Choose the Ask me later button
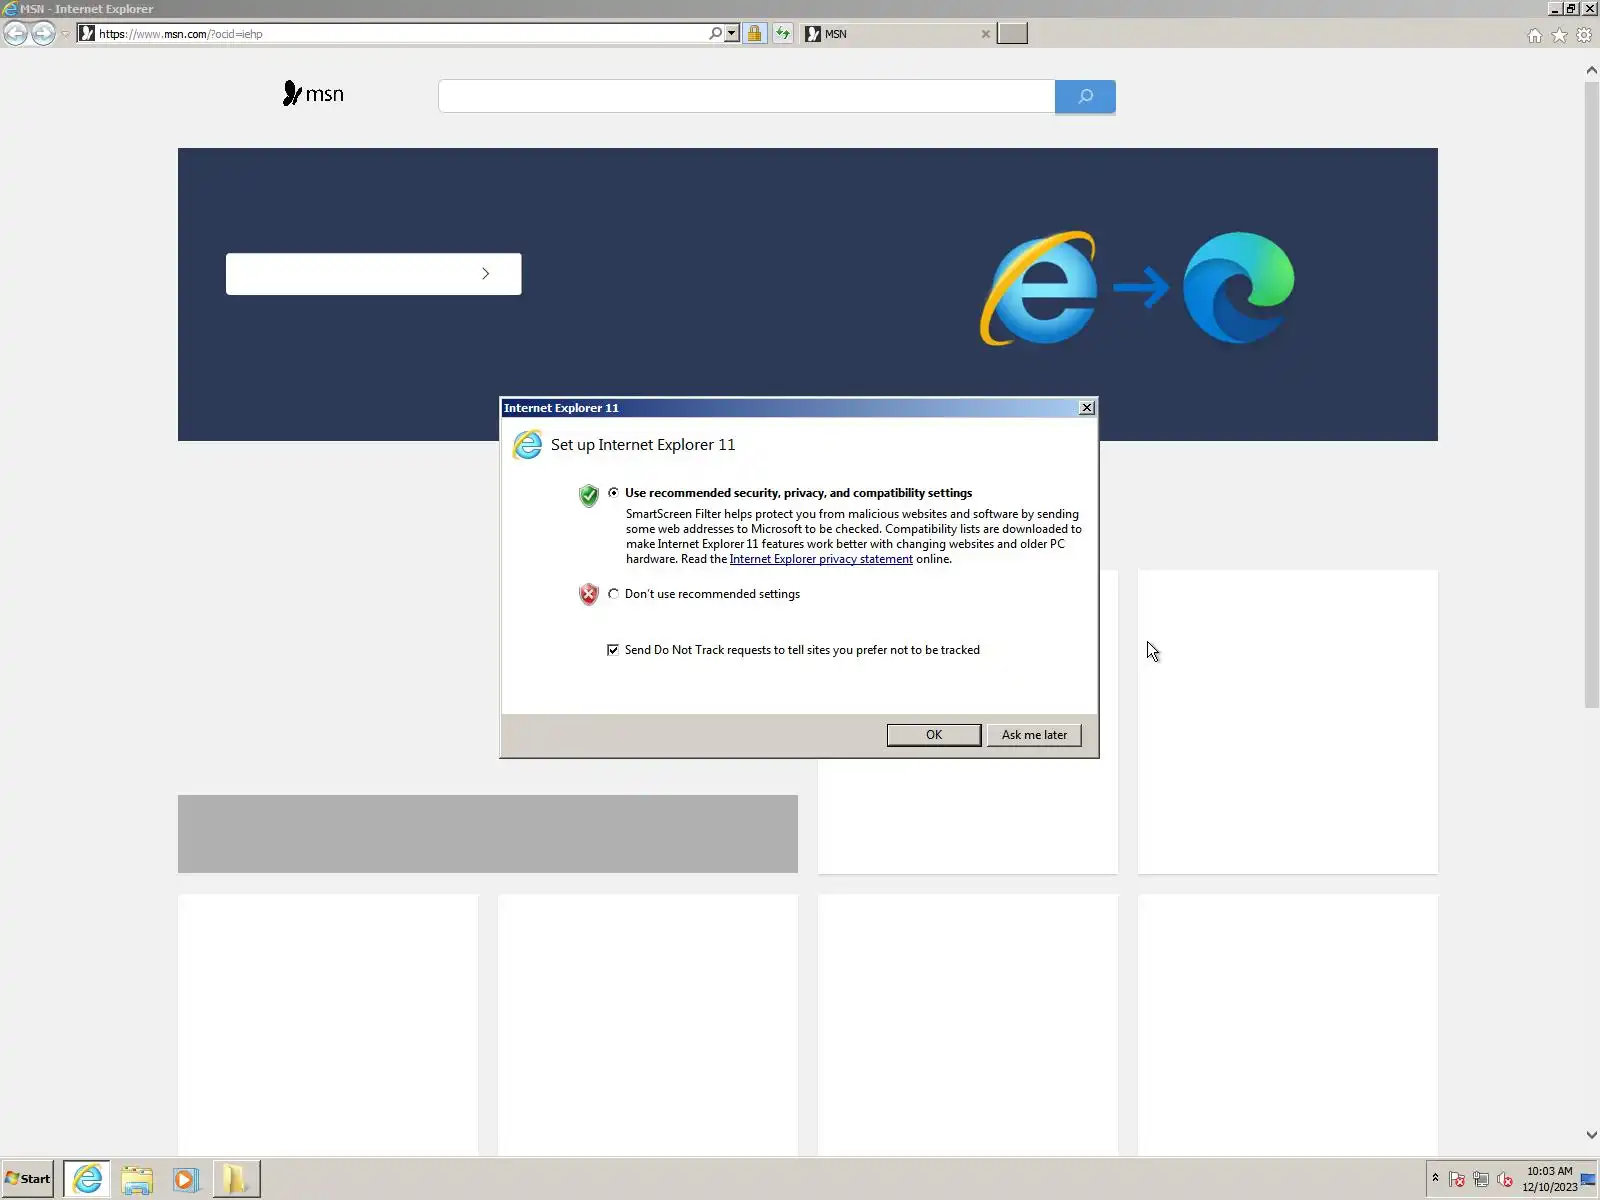 coord(1034,735)
